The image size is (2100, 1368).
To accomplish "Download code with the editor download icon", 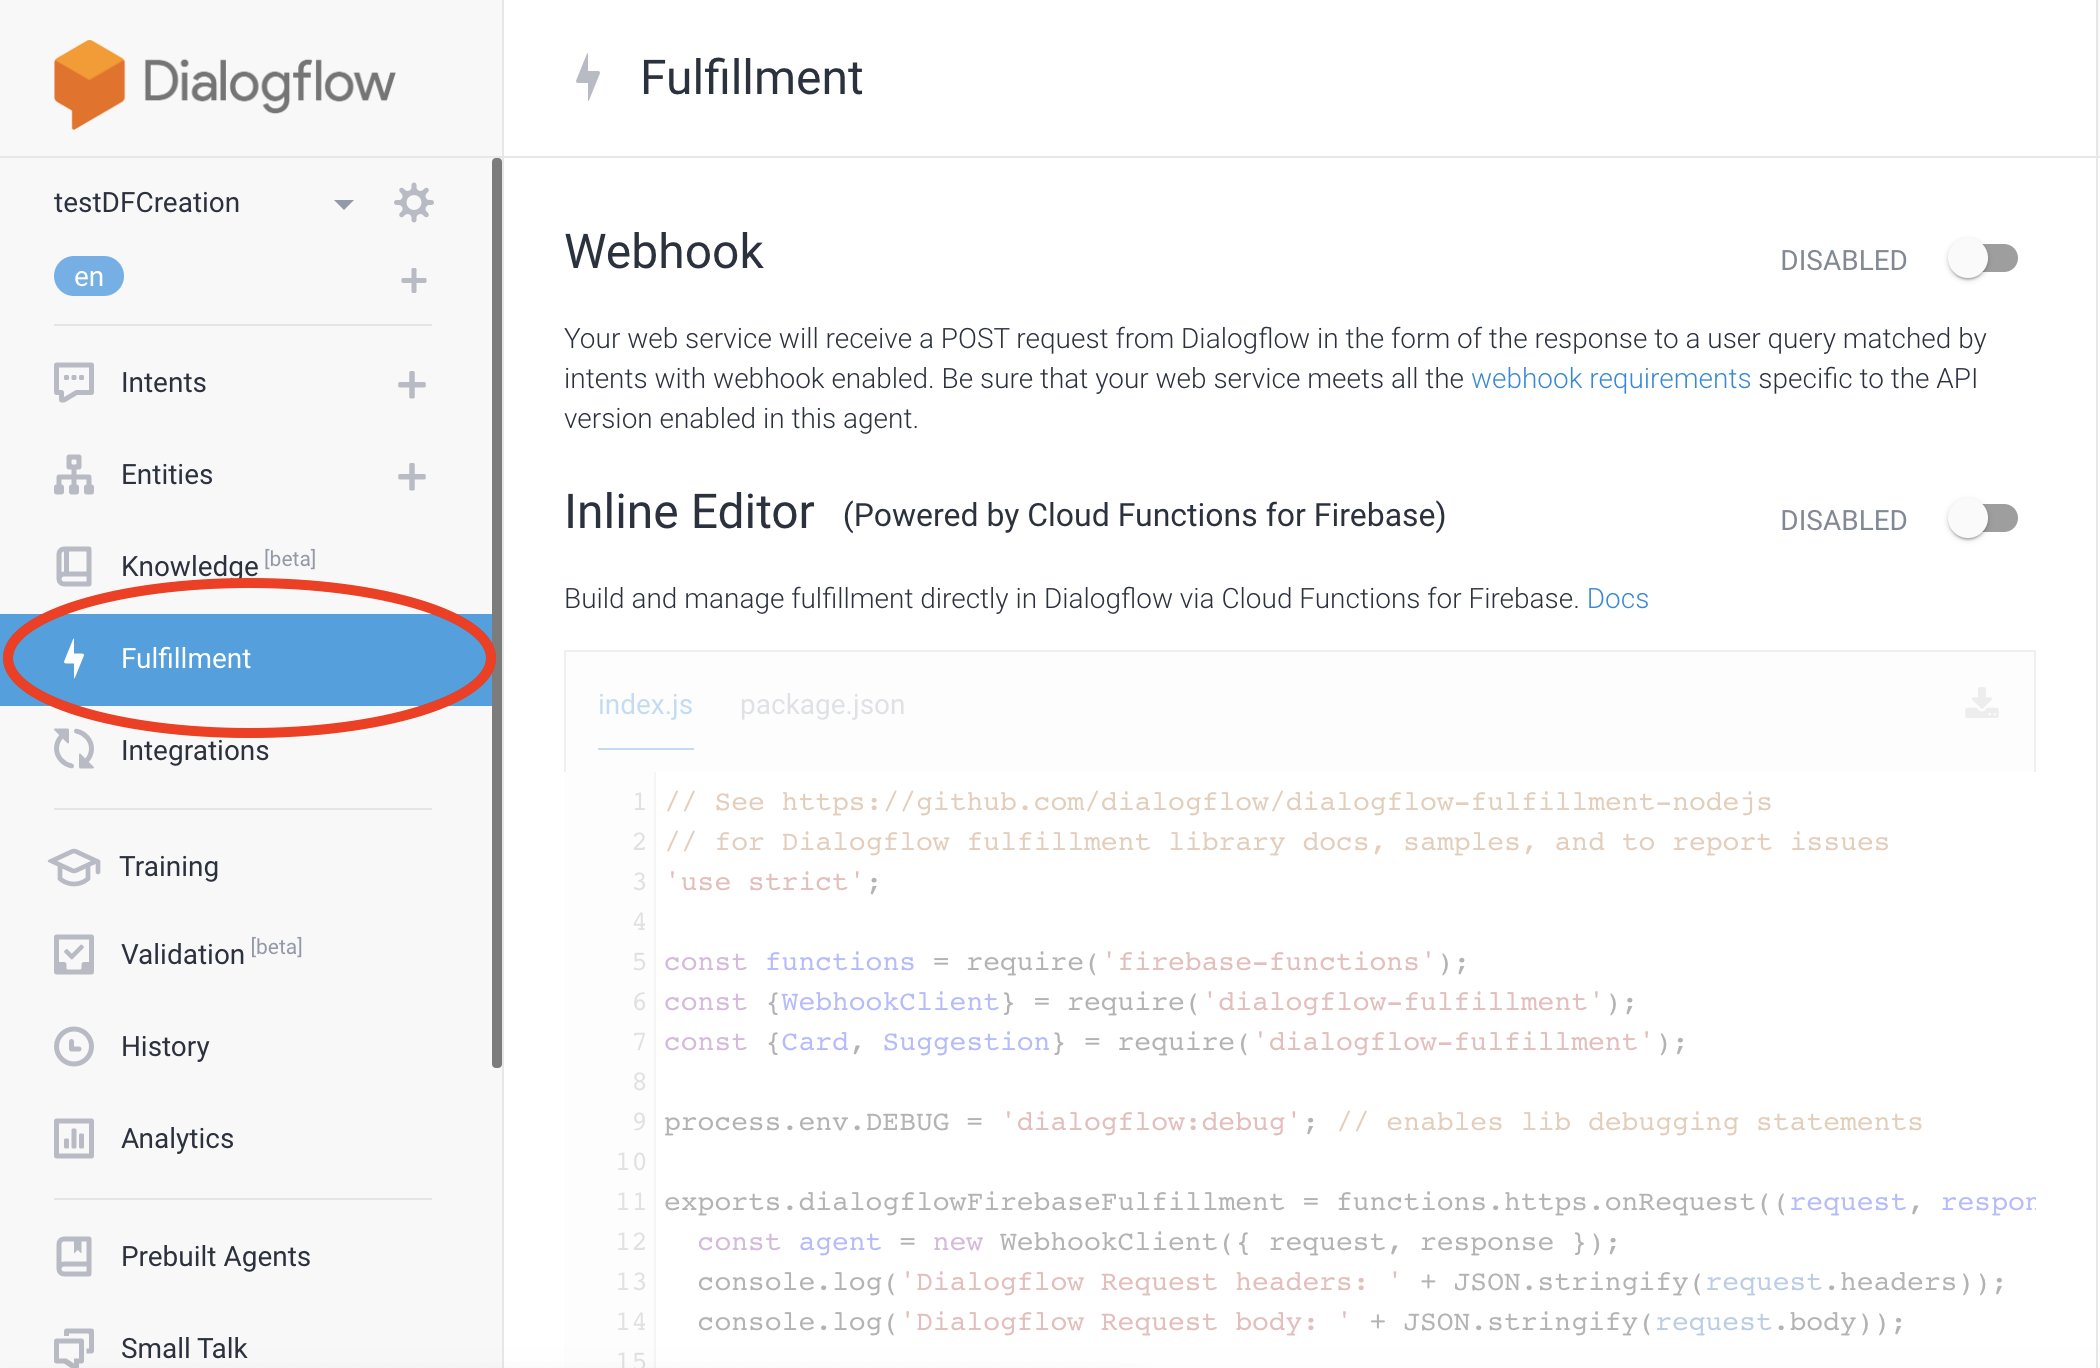I will [x=1981, y=704].
